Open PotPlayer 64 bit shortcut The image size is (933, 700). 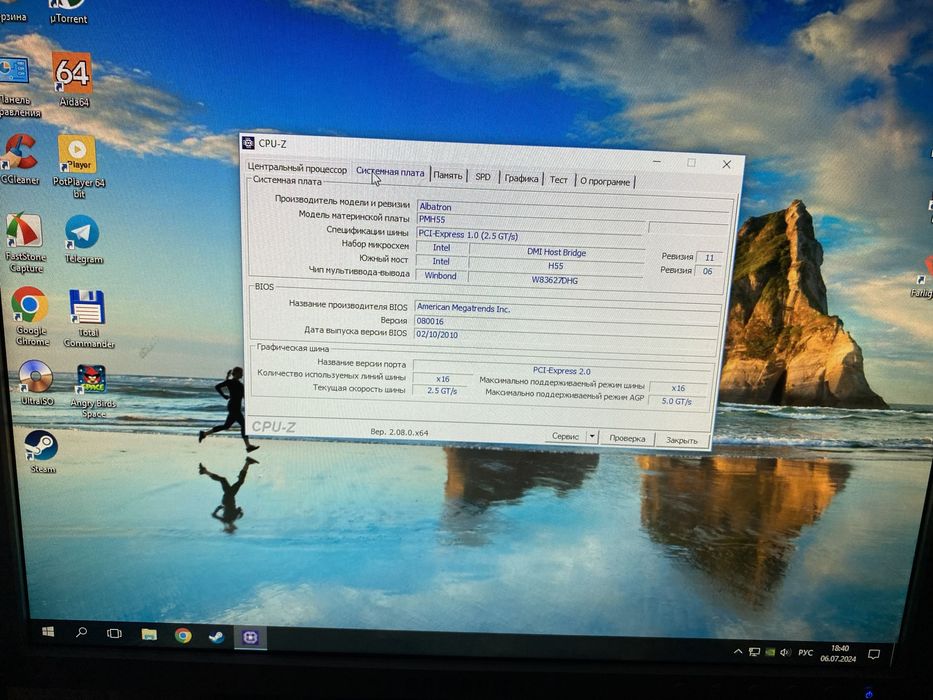coord(78,165)
